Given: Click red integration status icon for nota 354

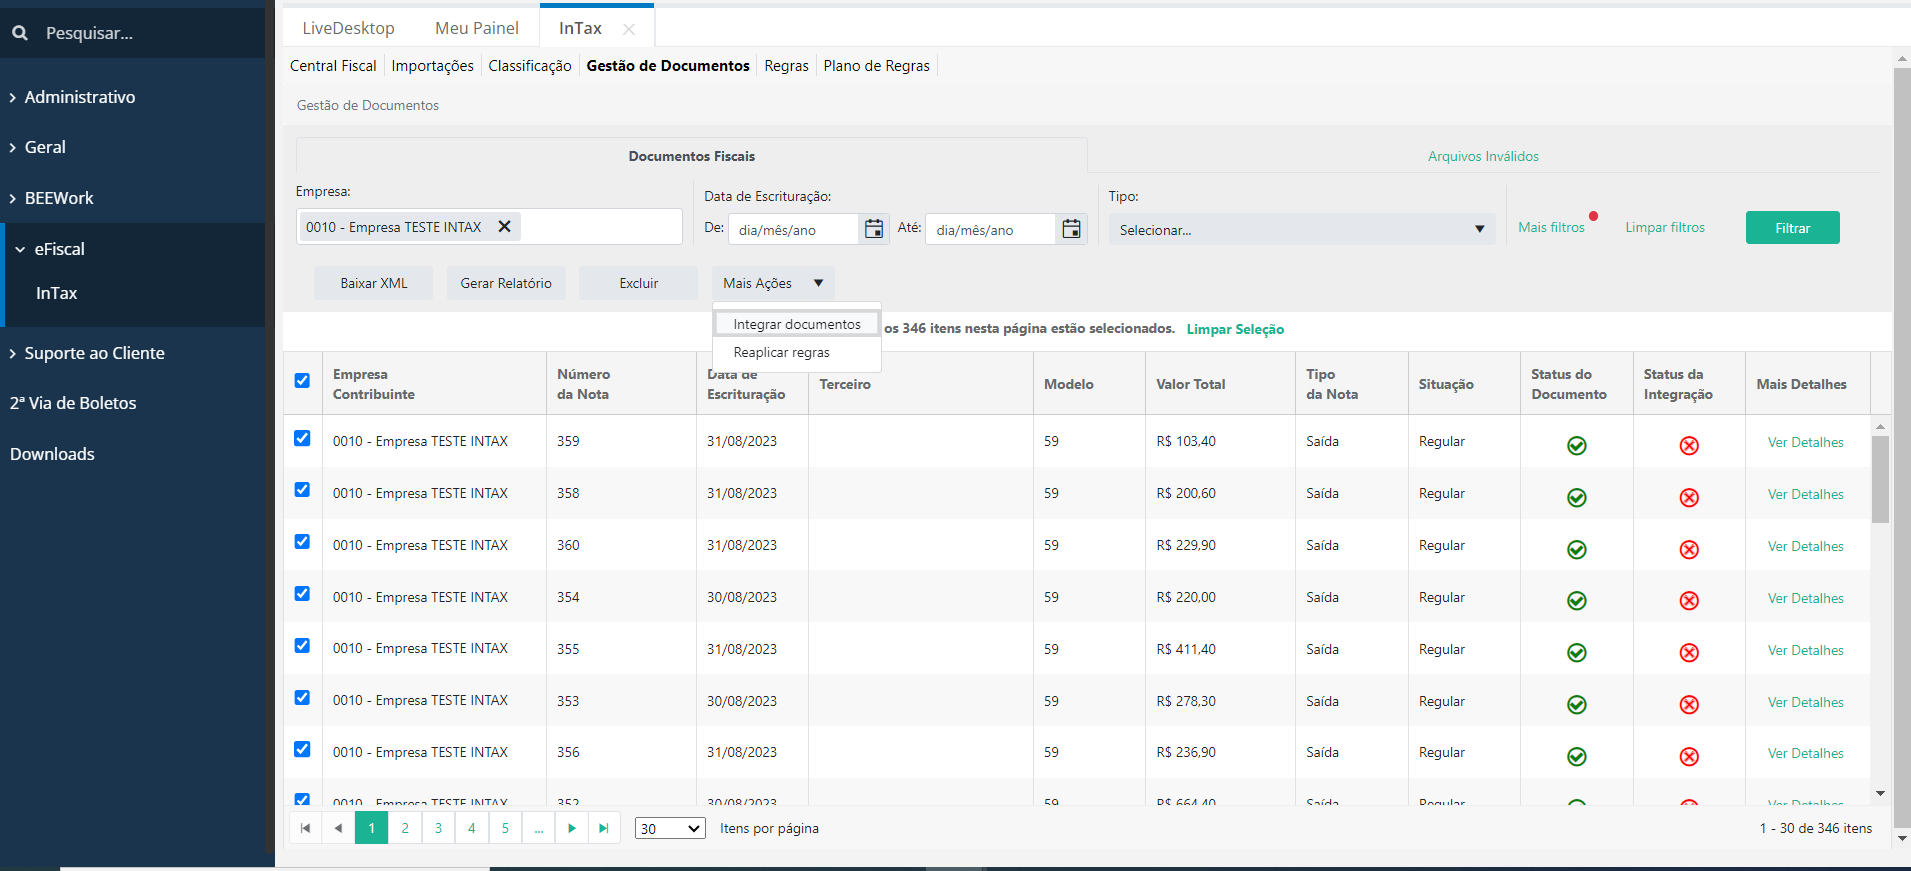Looking at the screenshot, I should click(1689, 600).
